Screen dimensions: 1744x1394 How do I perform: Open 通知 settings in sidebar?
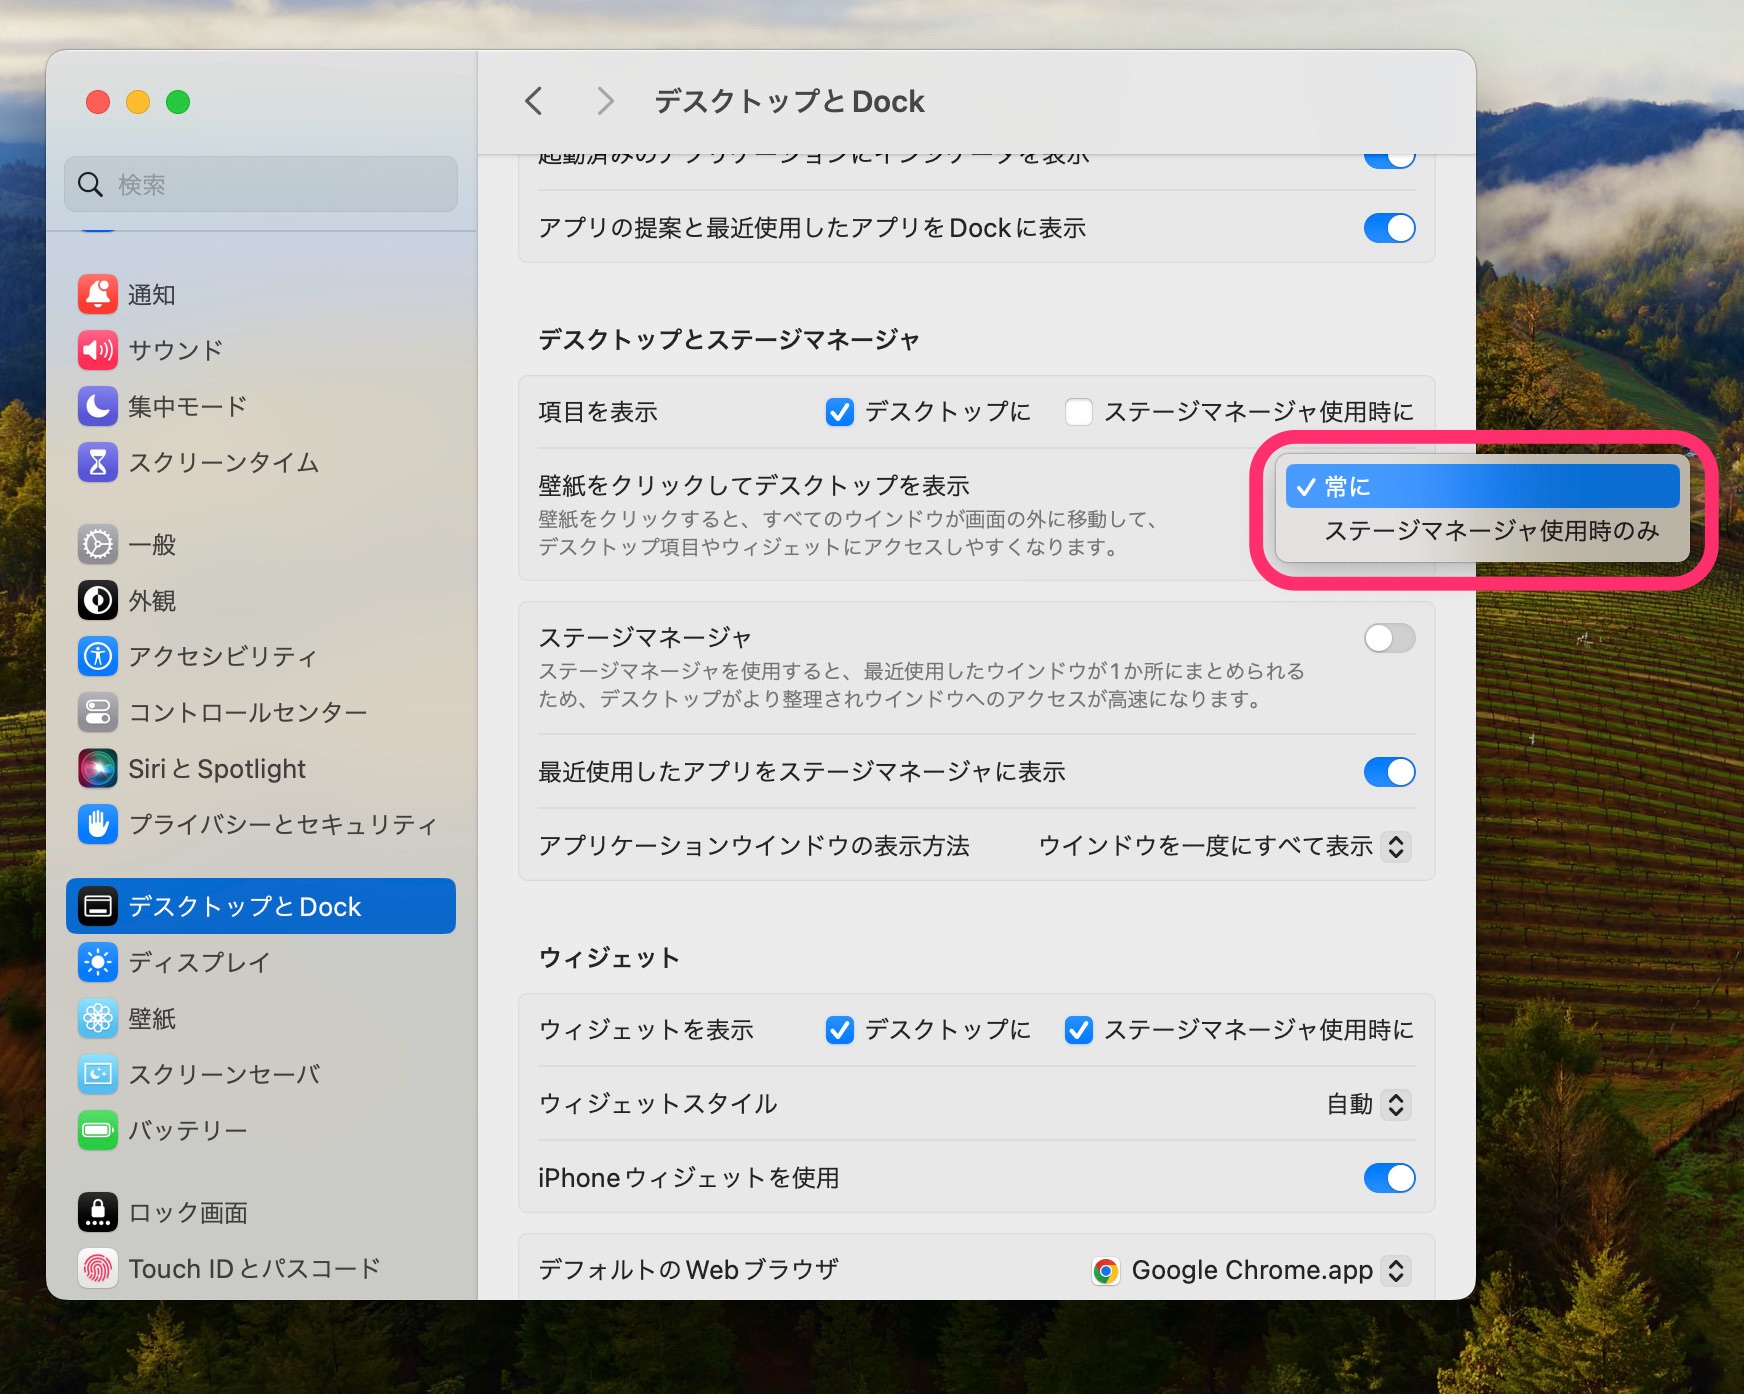pos(261,294)
